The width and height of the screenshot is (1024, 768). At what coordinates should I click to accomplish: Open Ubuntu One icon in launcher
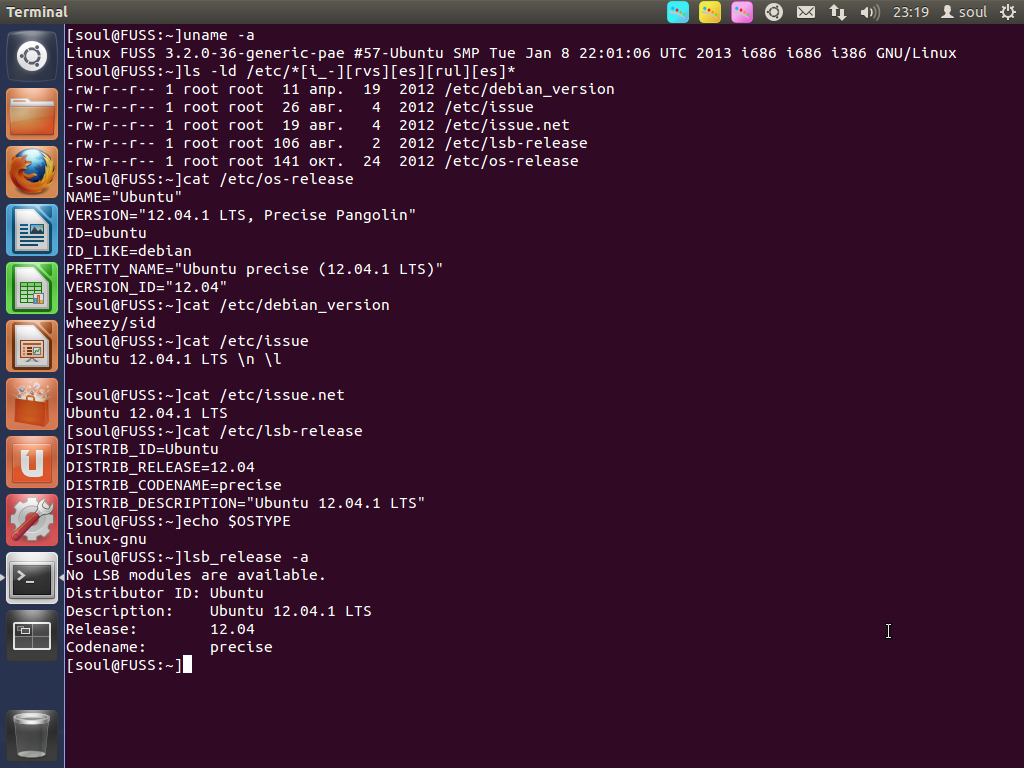click(x=32, y=462)
